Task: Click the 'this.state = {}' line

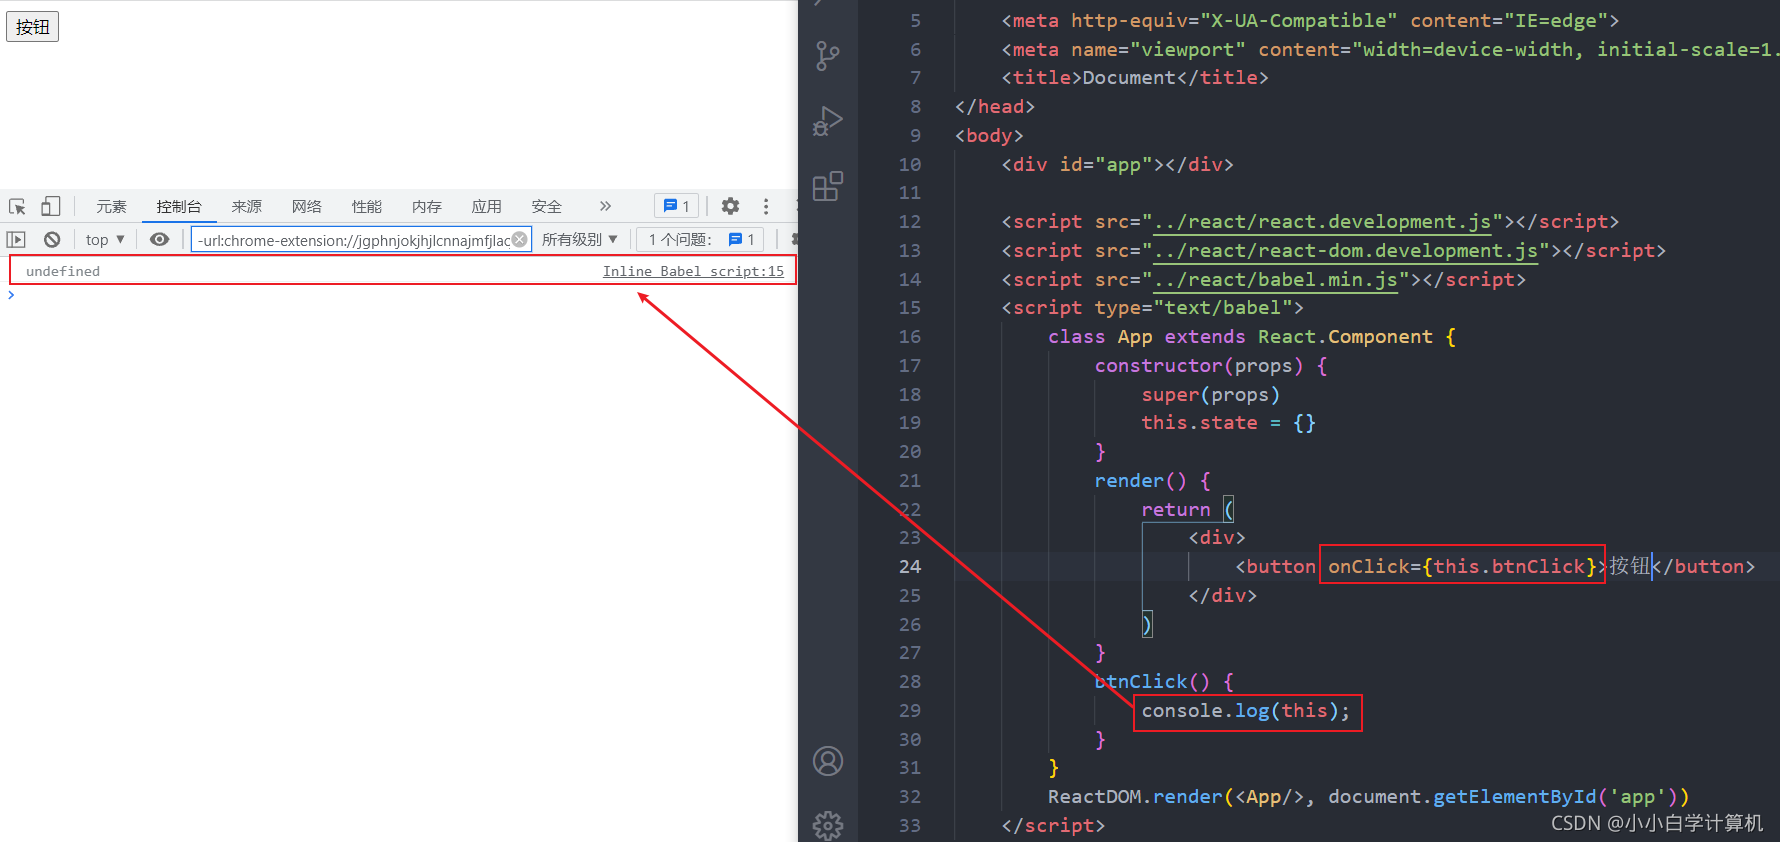Action: pos(1228,423)
